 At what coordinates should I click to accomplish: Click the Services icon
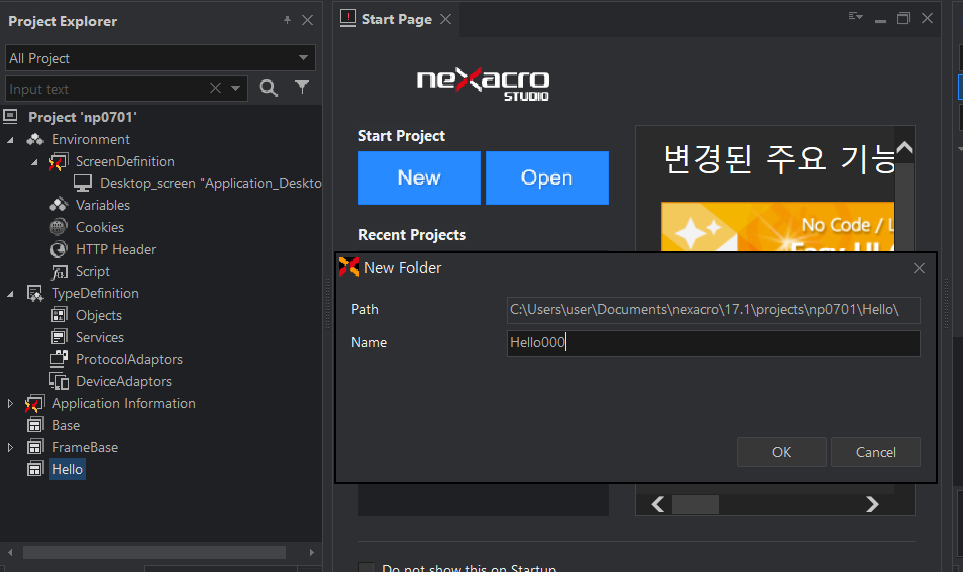pos(59,337)
